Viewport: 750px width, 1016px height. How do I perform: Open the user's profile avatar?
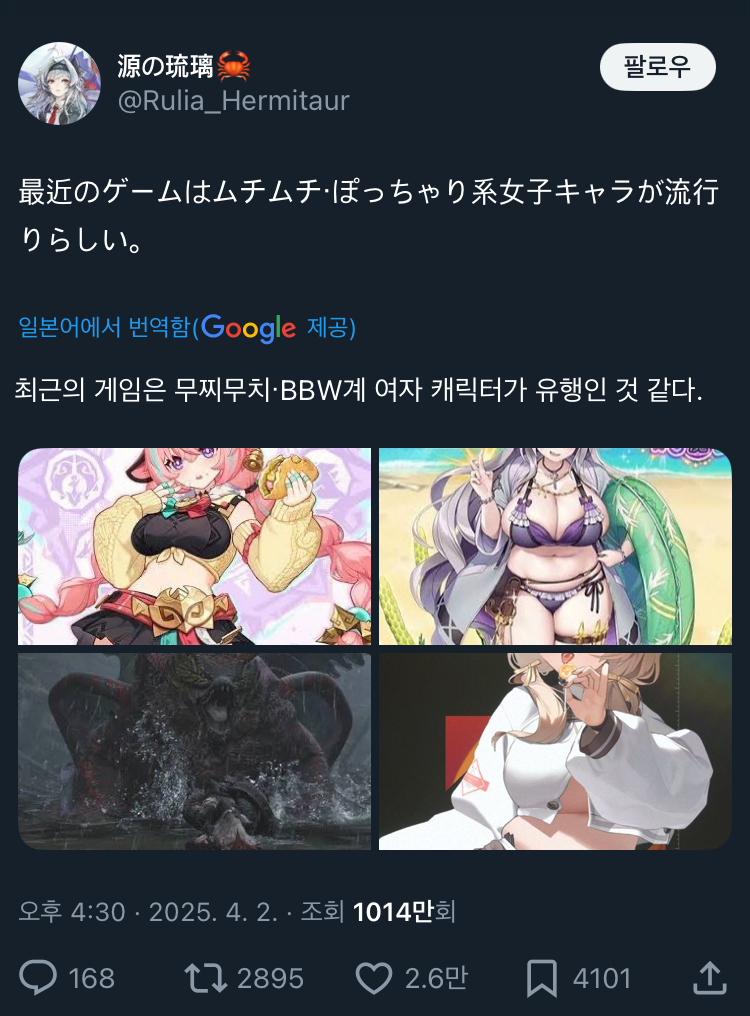point(59,84)
